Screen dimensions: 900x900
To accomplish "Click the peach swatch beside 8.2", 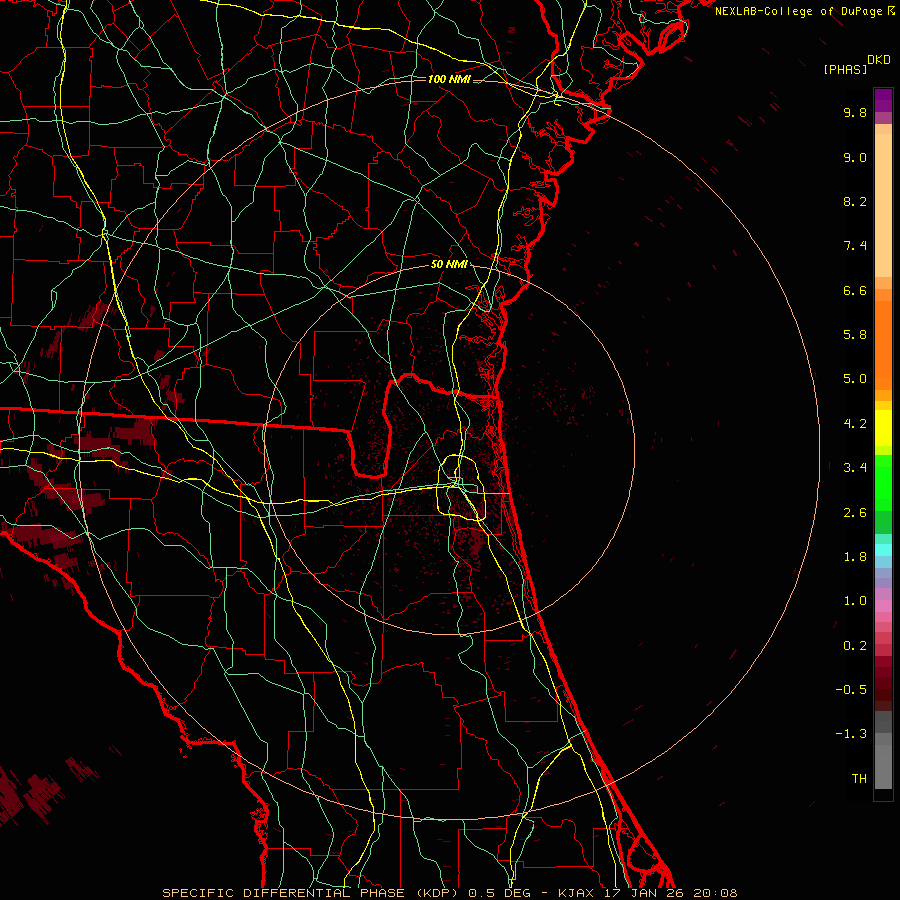I will tap(883, 202).
